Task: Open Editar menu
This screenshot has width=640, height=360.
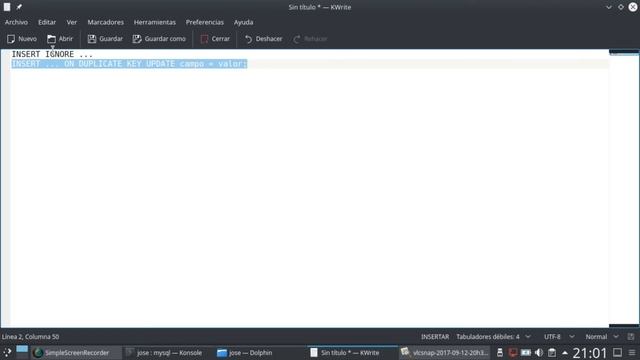Action: point(47,22)
